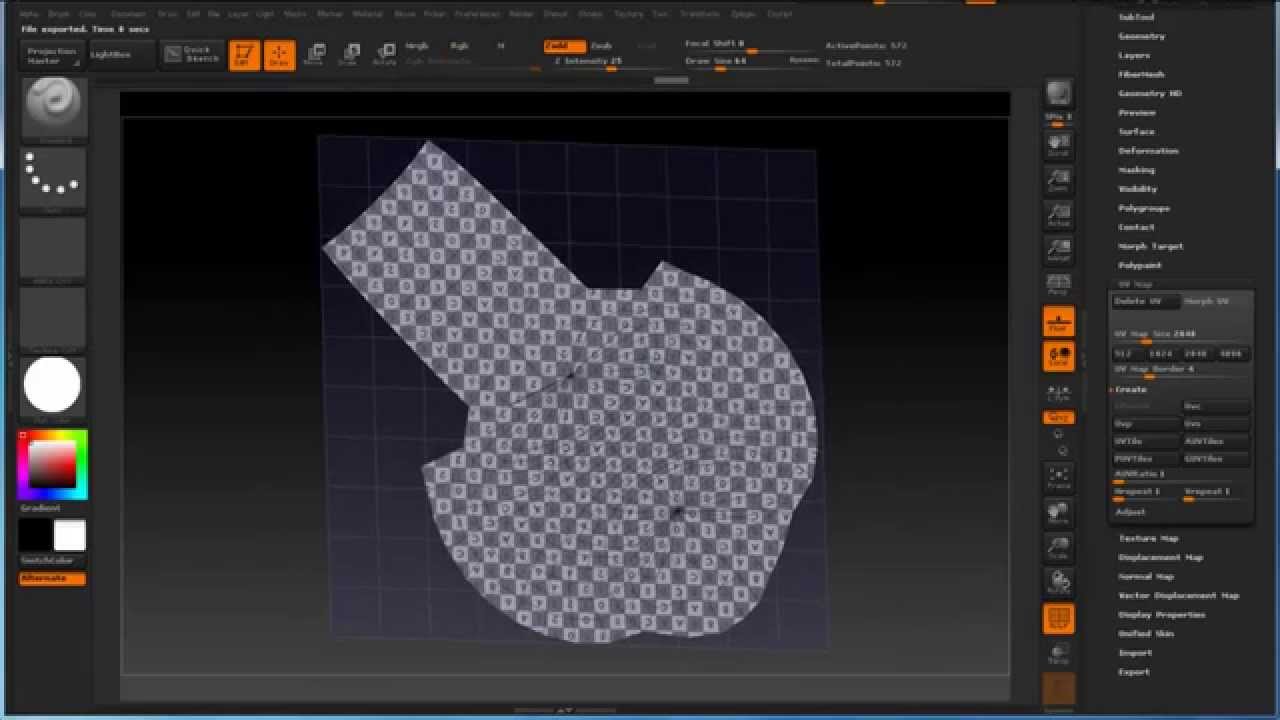Expand the Layers subpalette

(1134, 55)
